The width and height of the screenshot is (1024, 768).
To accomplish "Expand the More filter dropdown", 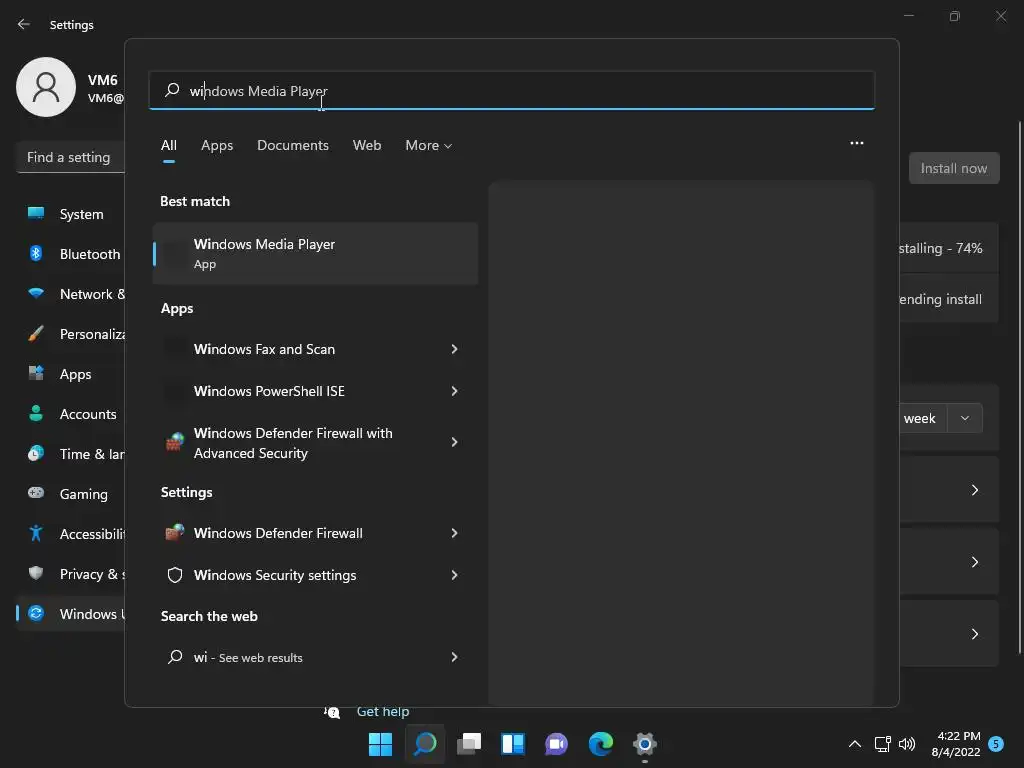I will tap(428, 145).
